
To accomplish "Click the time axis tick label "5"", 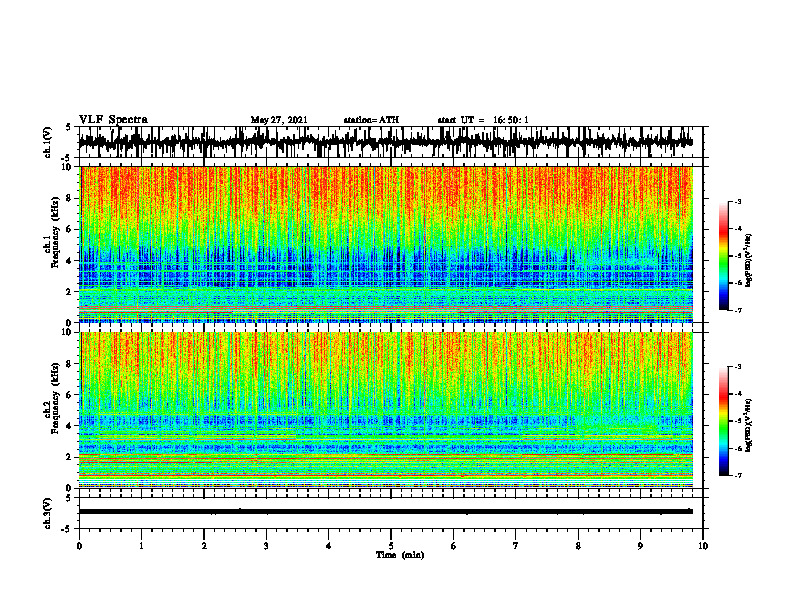I will pyautogui.click(x=391, y=546).
